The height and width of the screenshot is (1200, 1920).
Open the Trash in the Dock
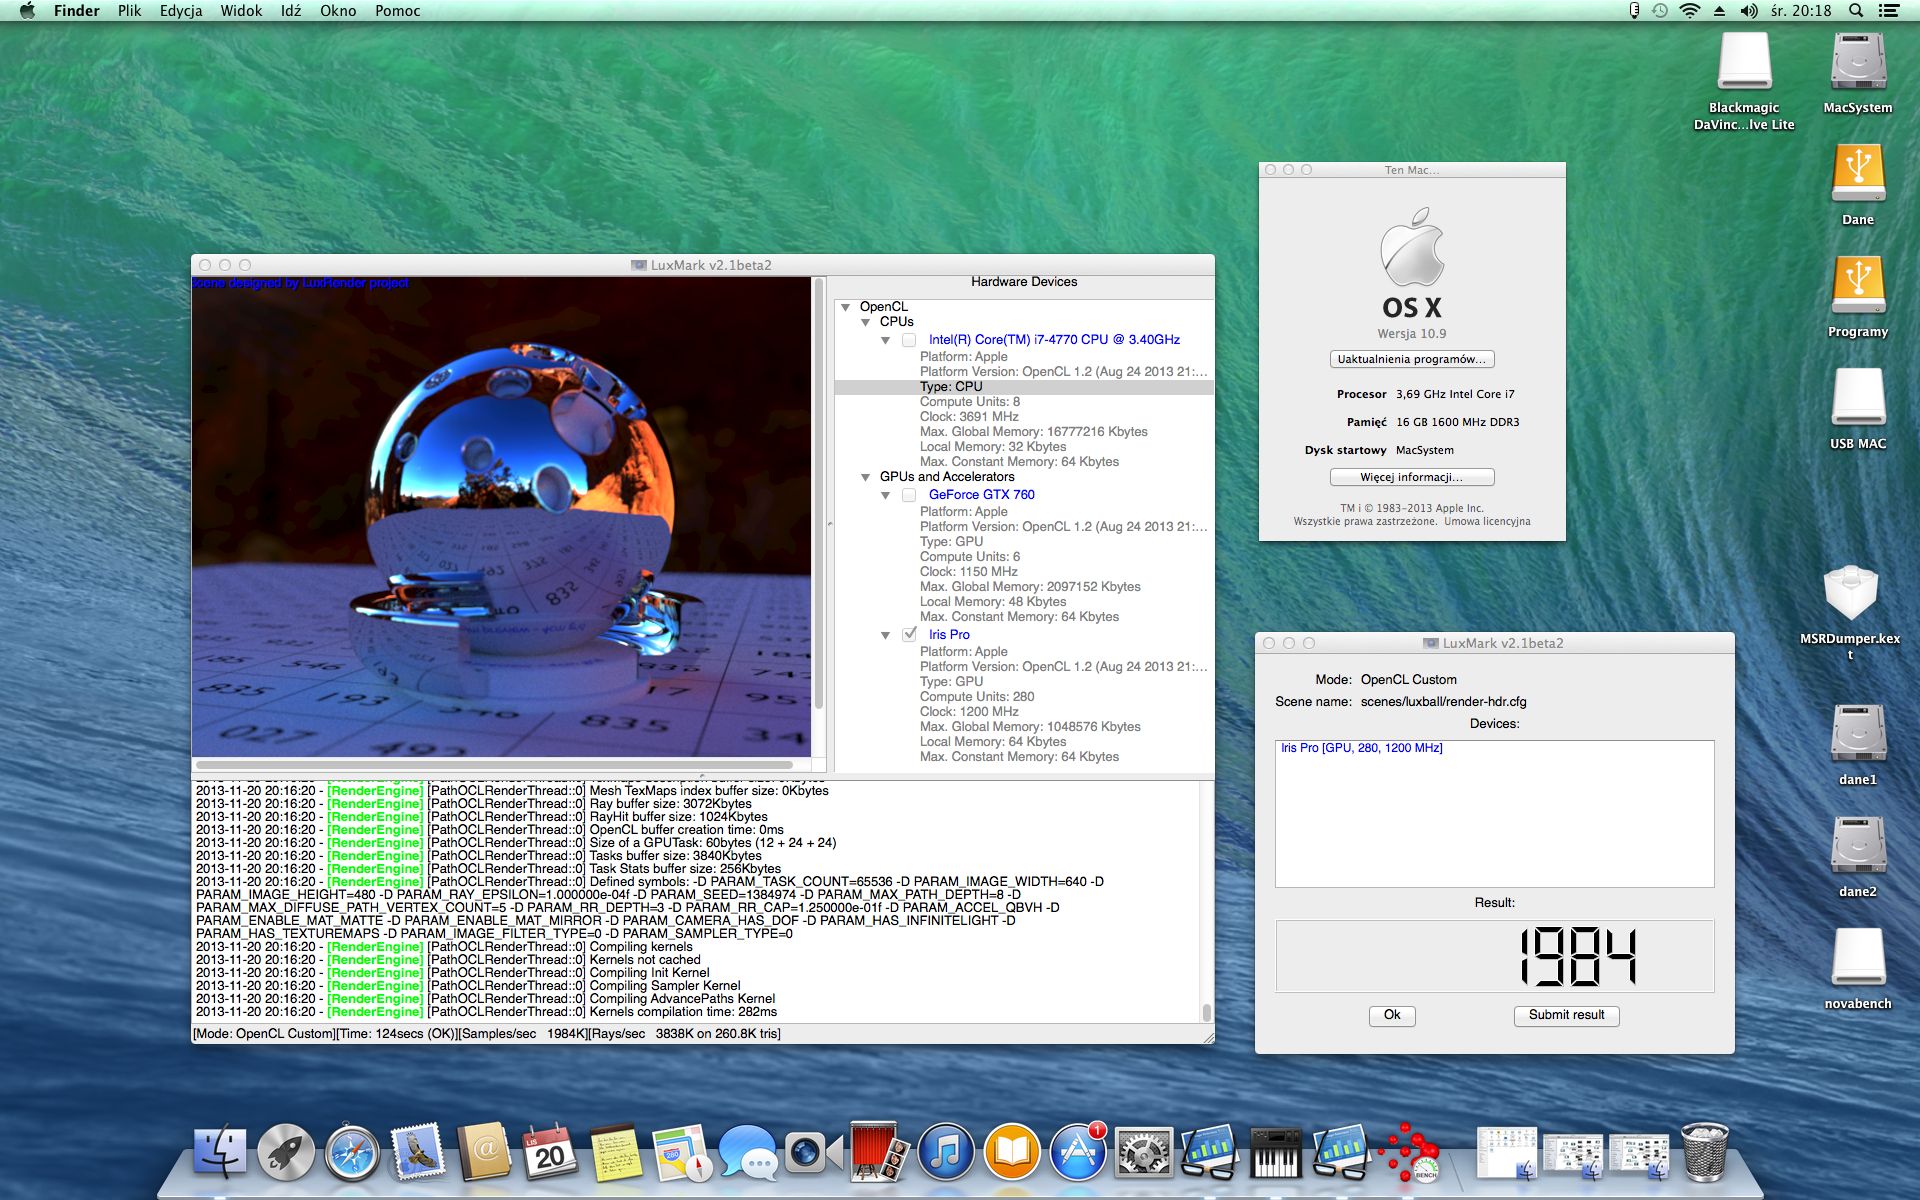(x=1704, y=1152)
